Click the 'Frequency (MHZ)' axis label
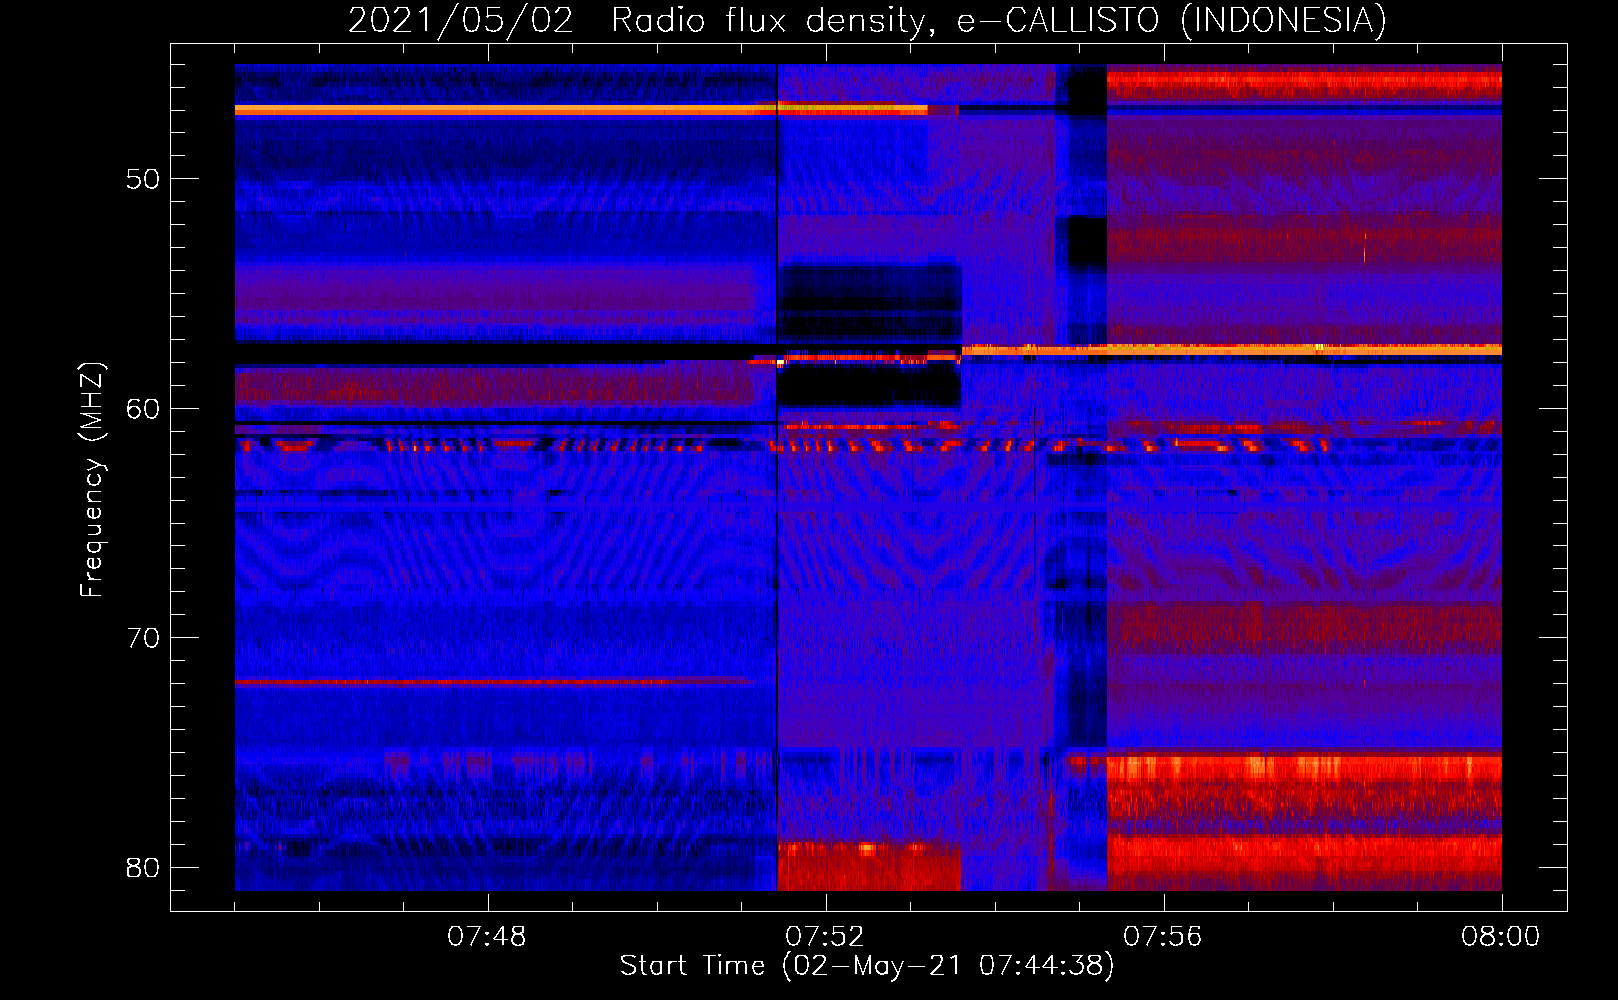 click(x=91, y=480)
